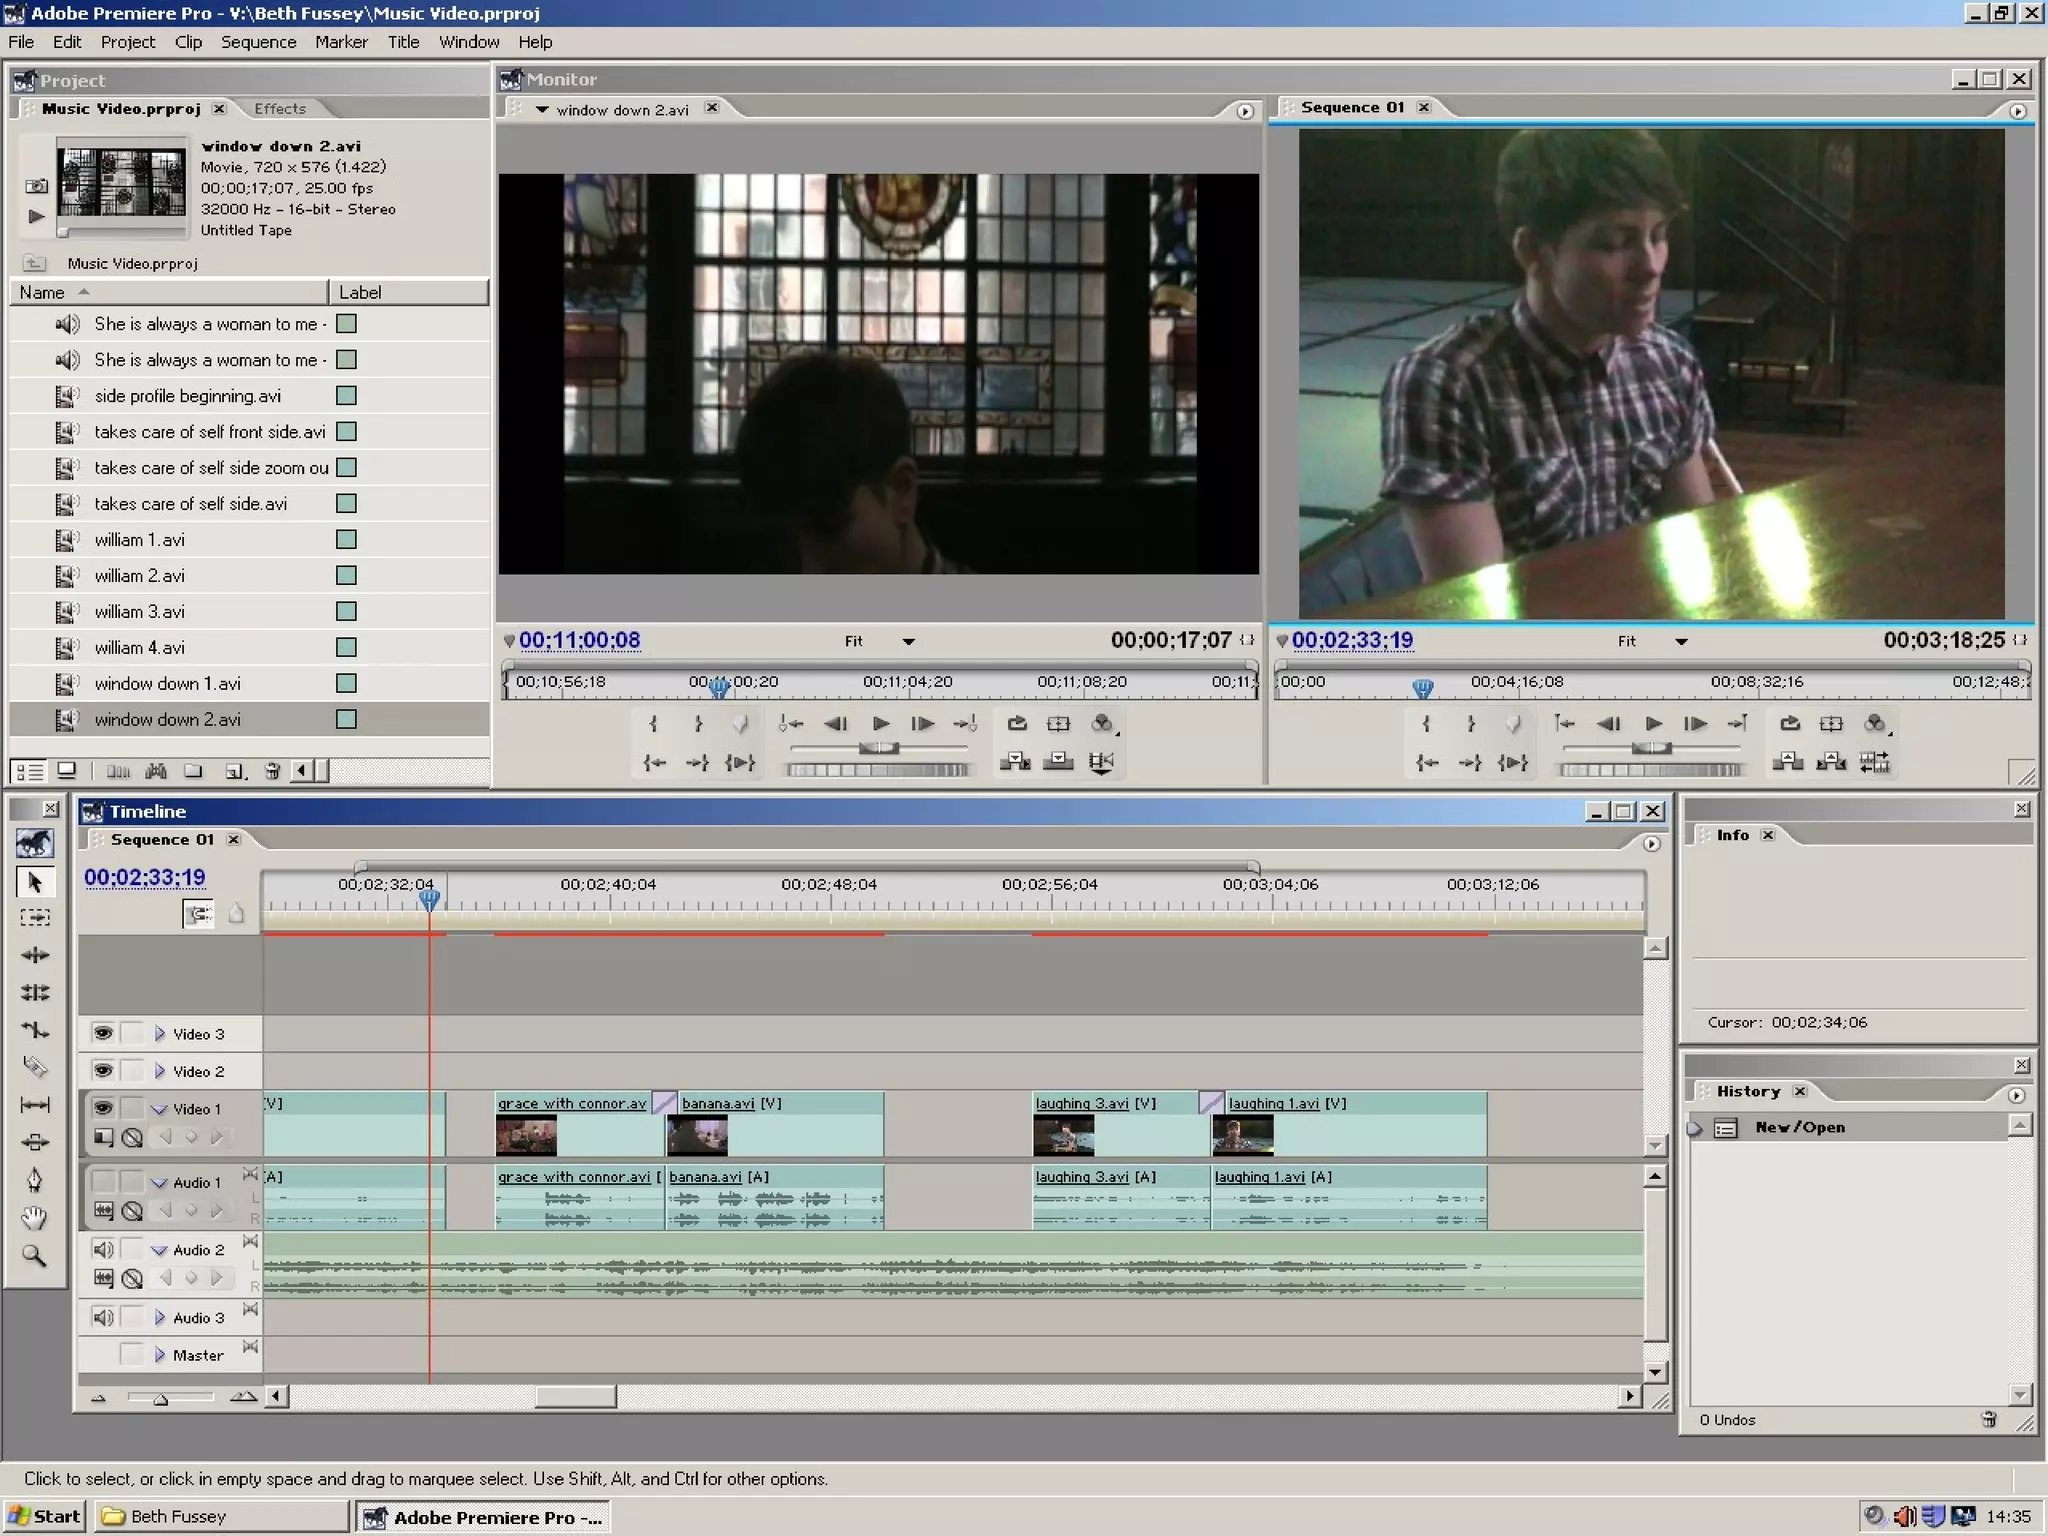Click the New Bin folder icon
Screen dimensions: 2048x1536
tap(193, 771)
